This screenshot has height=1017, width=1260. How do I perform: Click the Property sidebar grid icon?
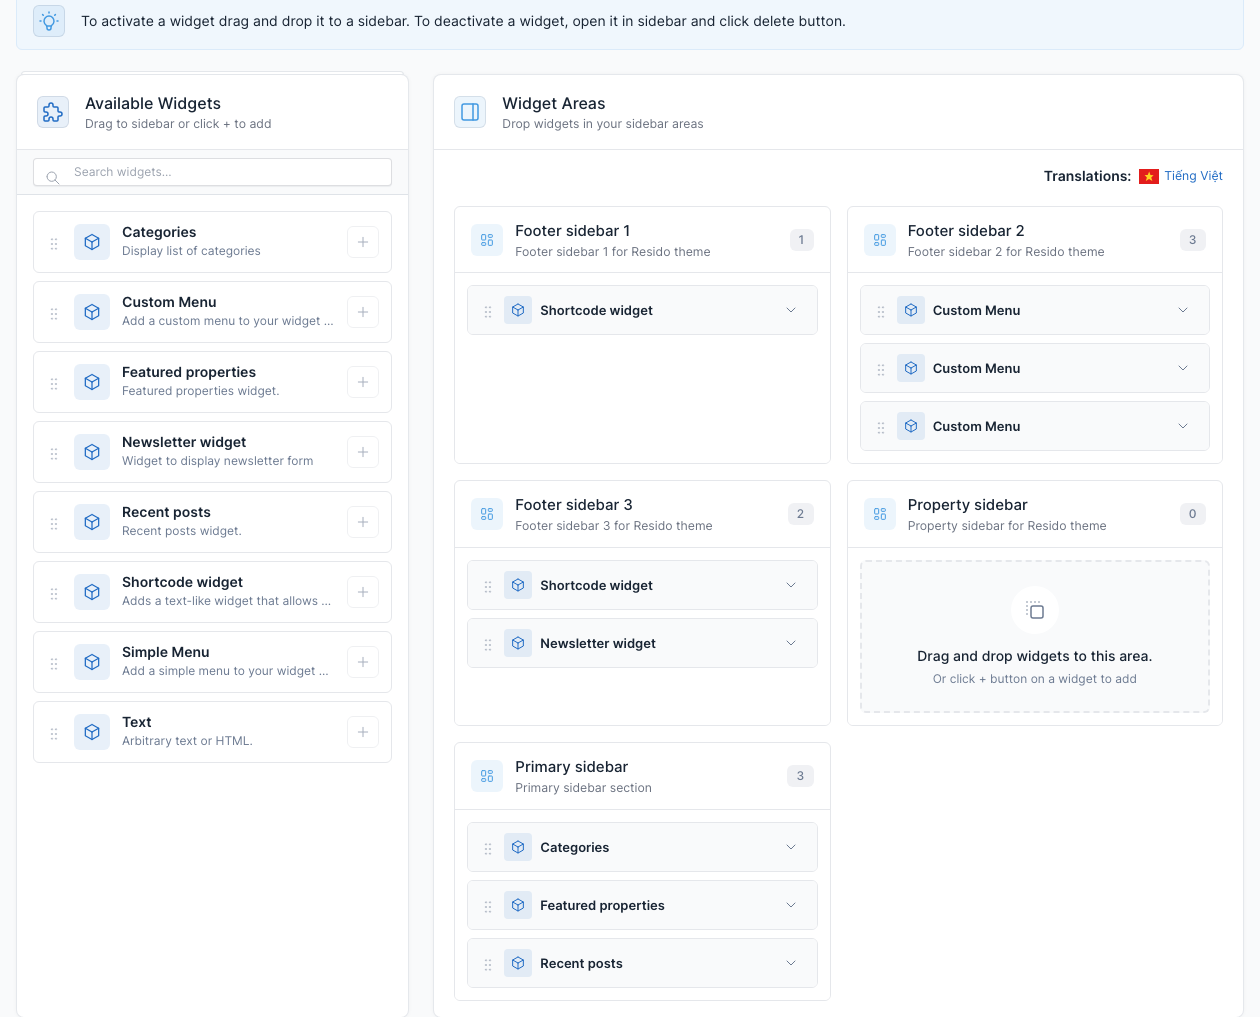click(880, 514)
